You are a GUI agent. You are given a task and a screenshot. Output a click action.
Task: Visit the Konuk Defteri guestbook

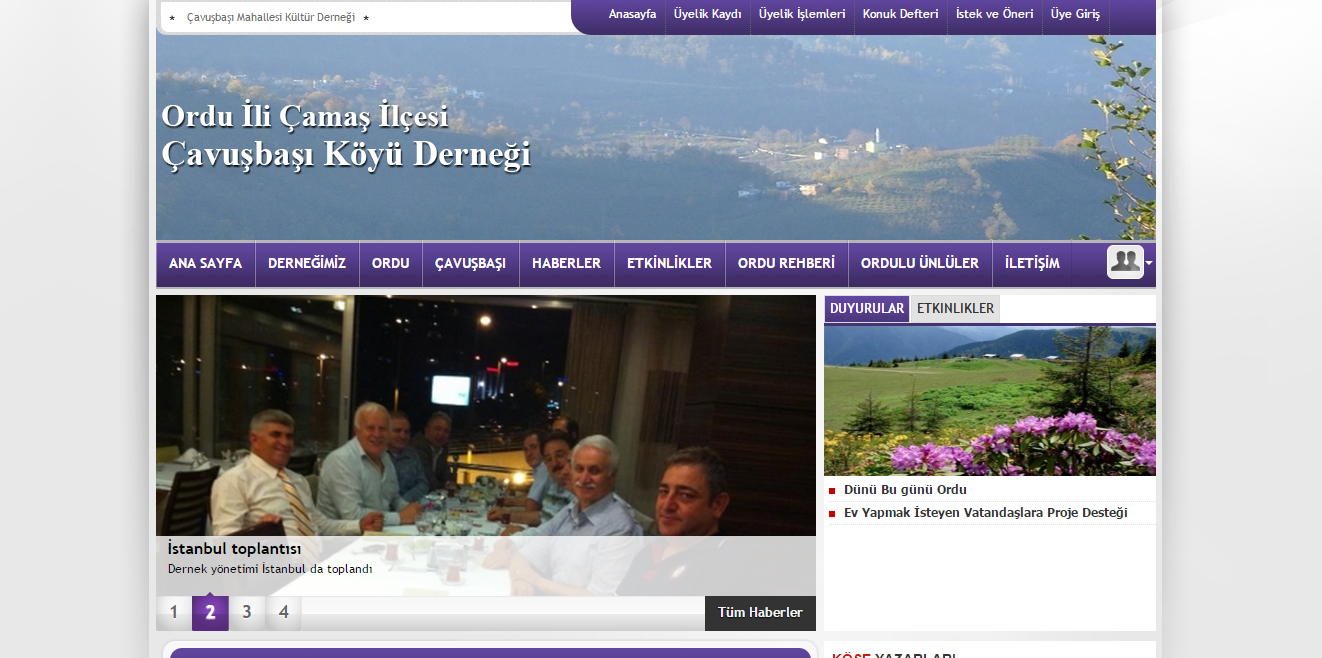point(900,14)
